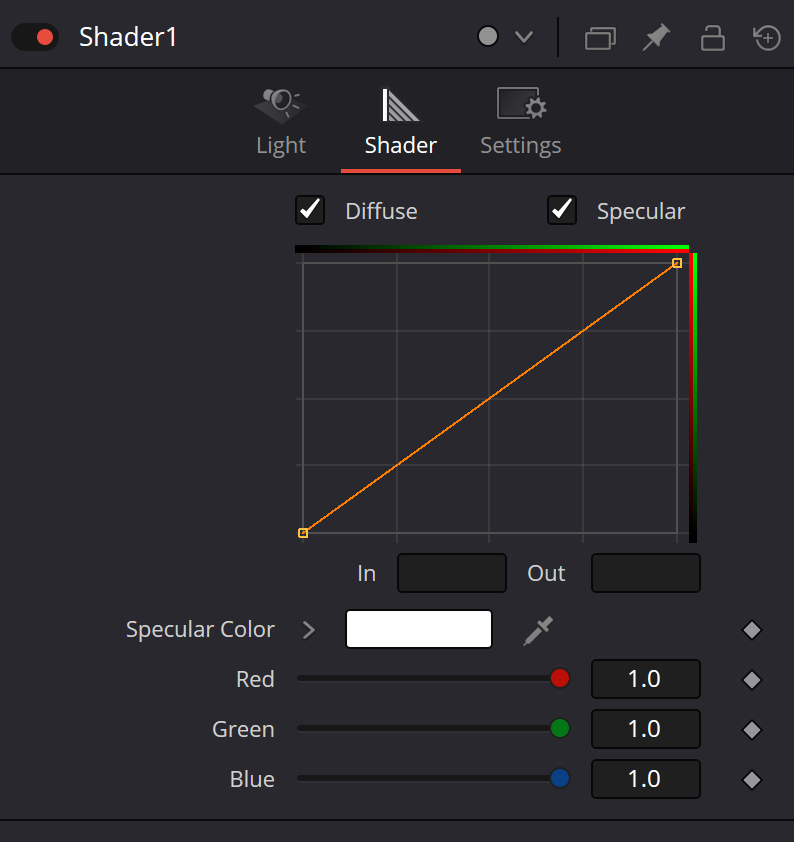Uncheck the Specular checkbox
Viewport: 794px width, 842px height.
[562, 210]
